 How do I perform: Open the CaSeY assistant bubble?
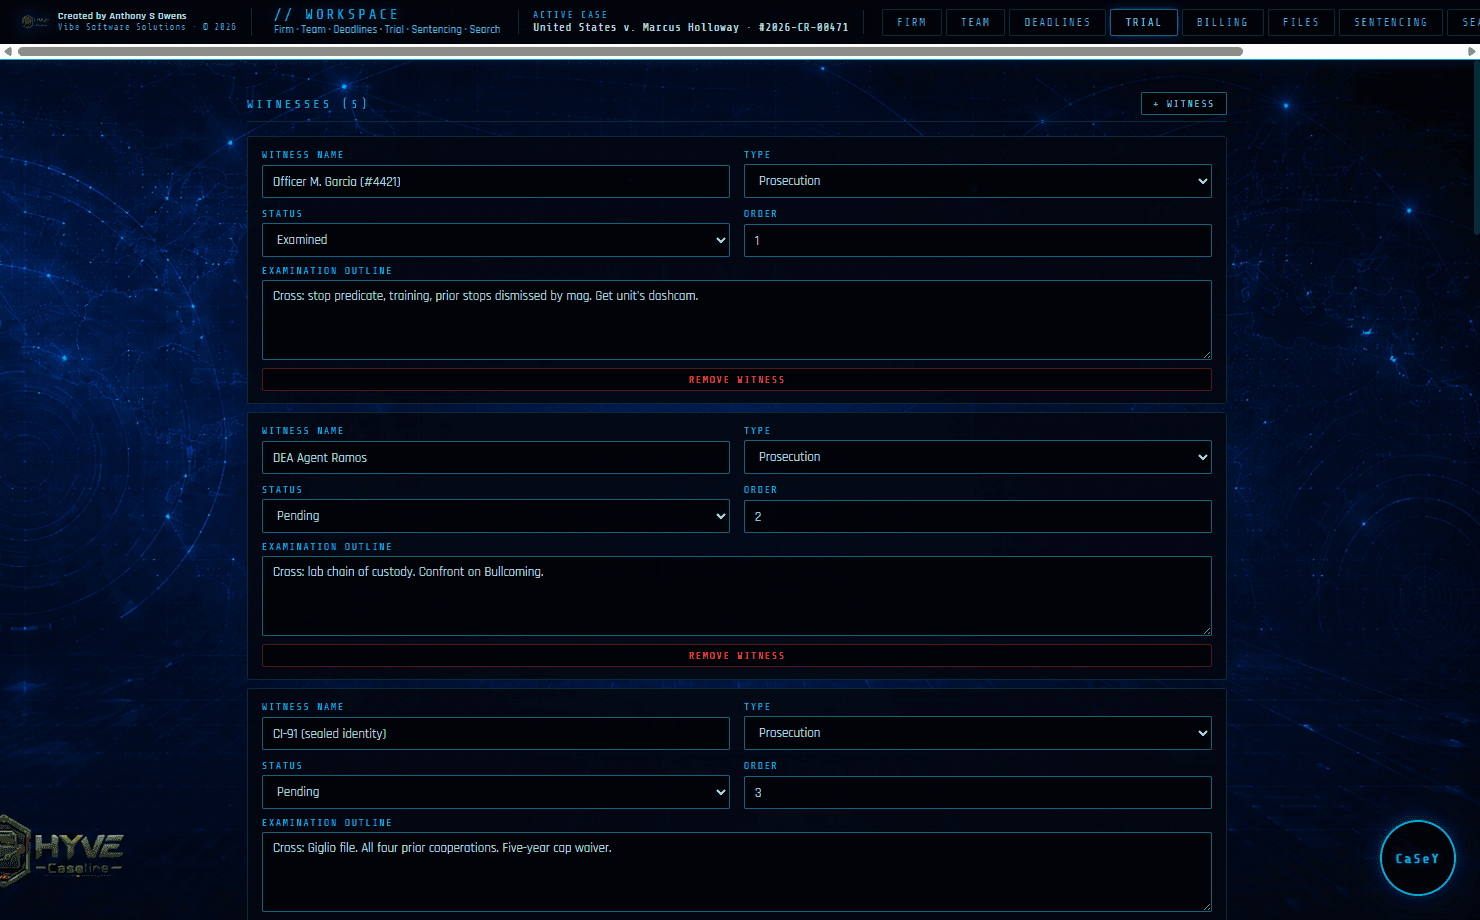click(1418, 858)
